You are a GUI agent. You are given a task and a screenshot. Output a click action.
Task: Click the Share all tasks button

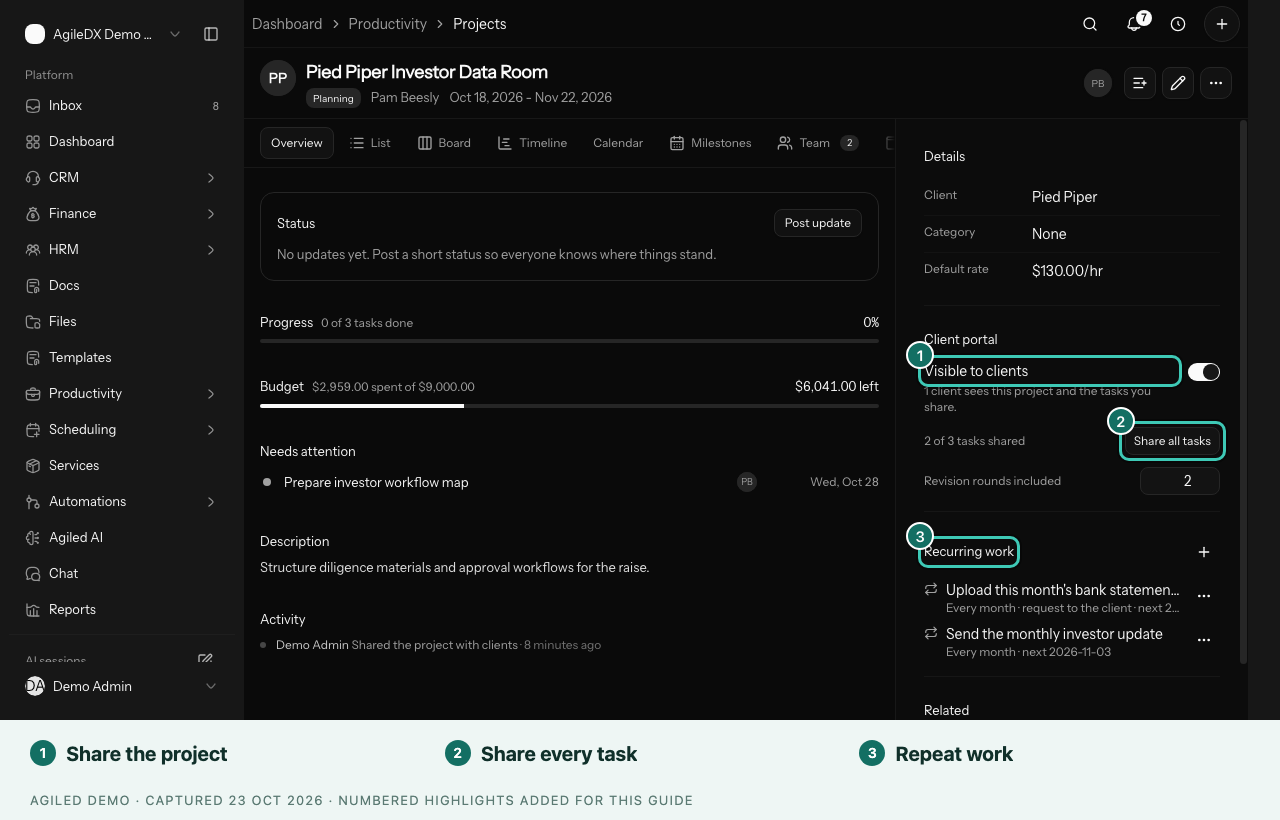1172,441
